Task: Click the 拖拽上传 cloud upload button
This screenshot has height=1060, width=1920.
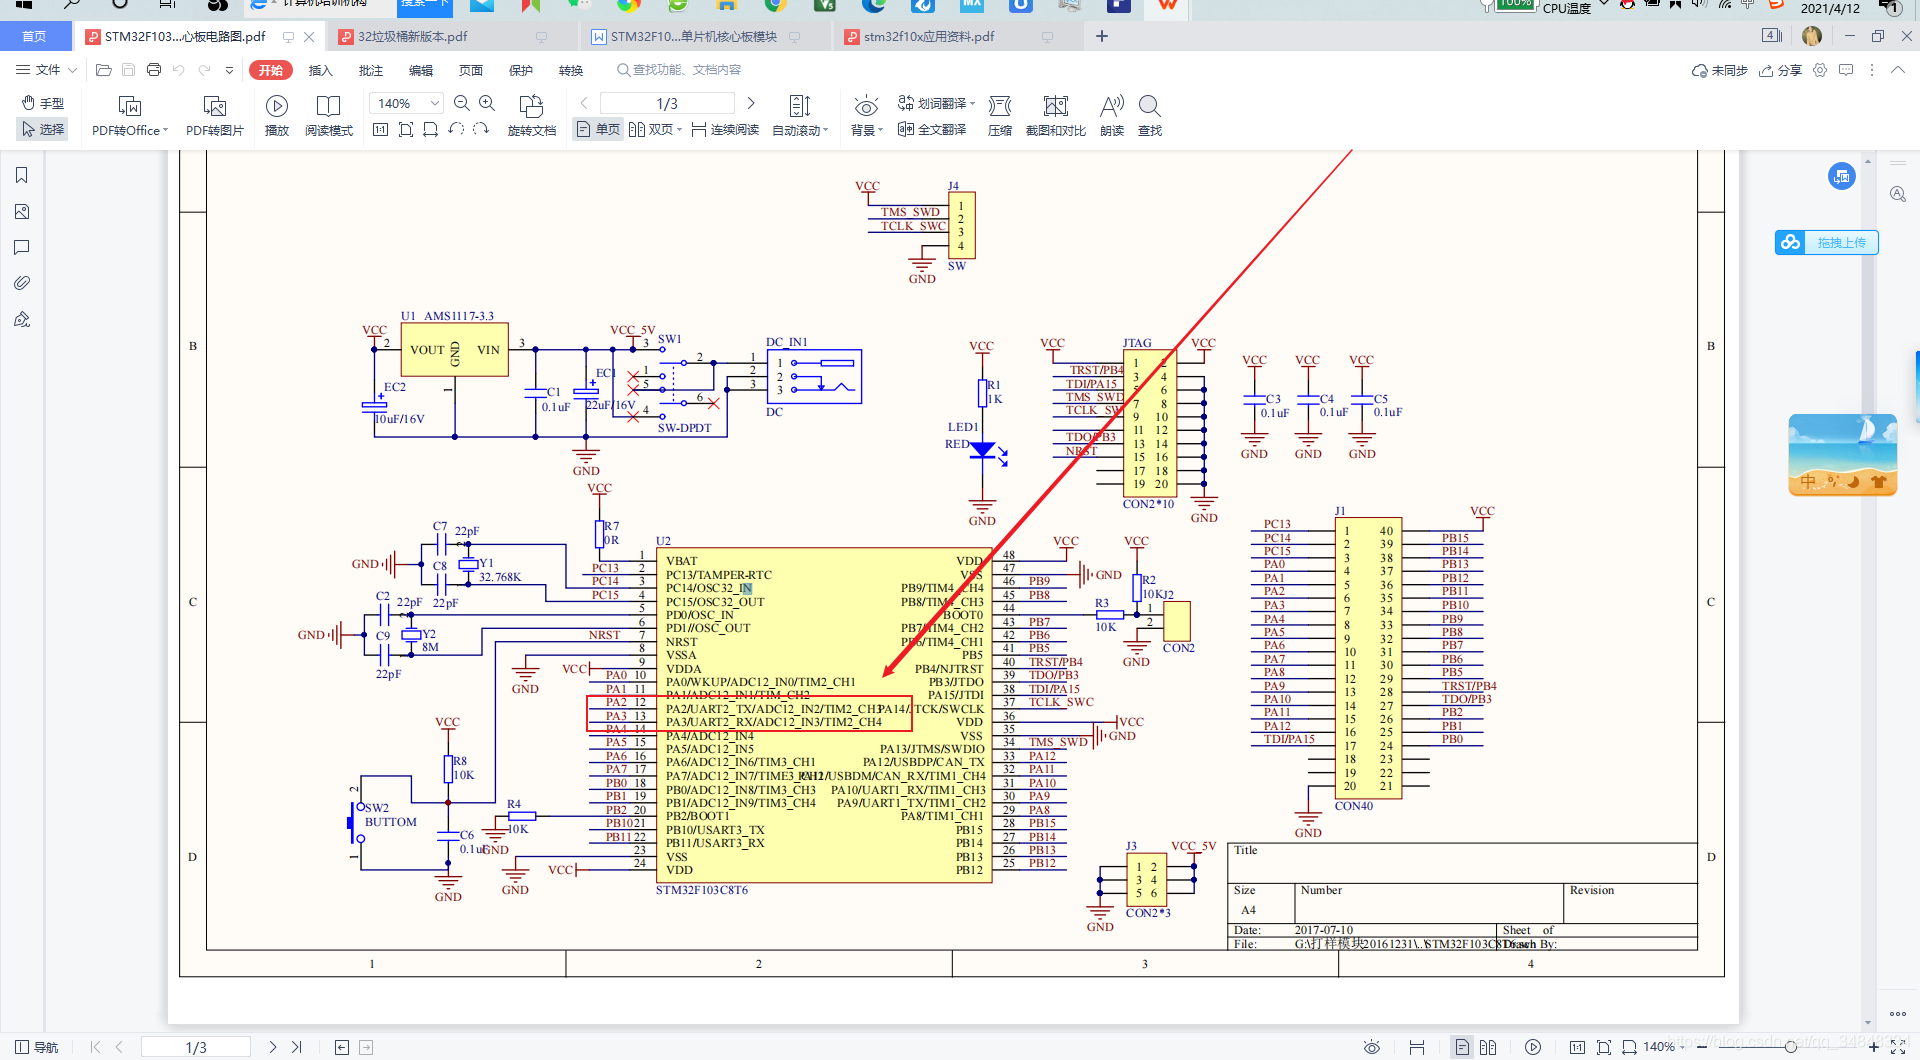Action: click(x=1827, y=242)
